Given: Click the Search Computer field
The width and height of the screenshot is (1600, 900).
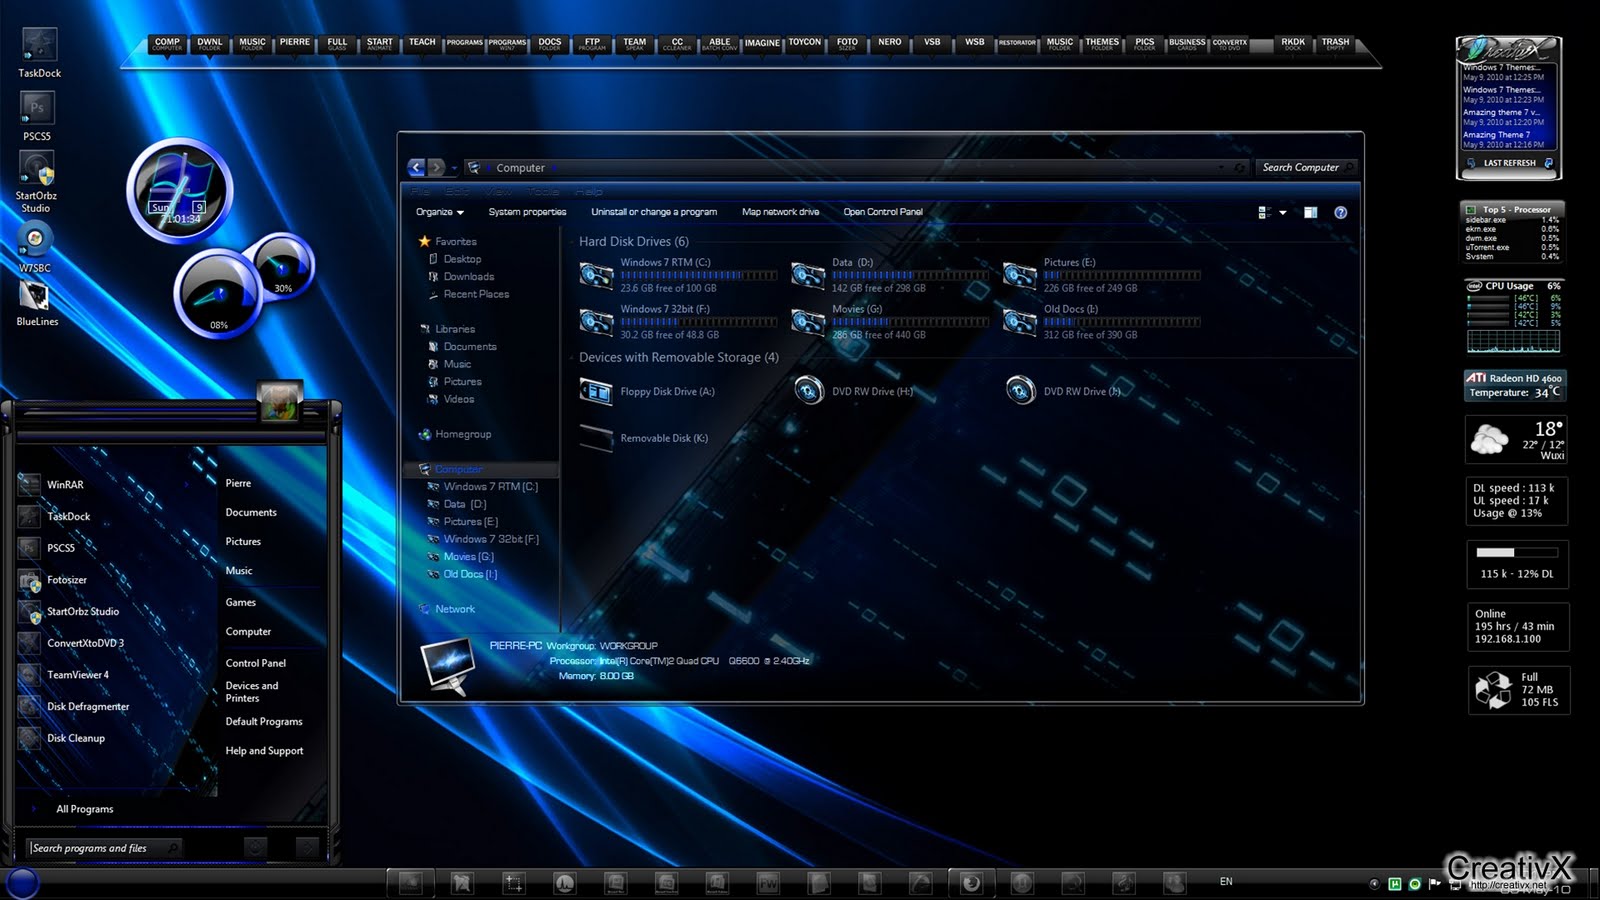Looking at the screenshot, I should tap(1307, 168).
